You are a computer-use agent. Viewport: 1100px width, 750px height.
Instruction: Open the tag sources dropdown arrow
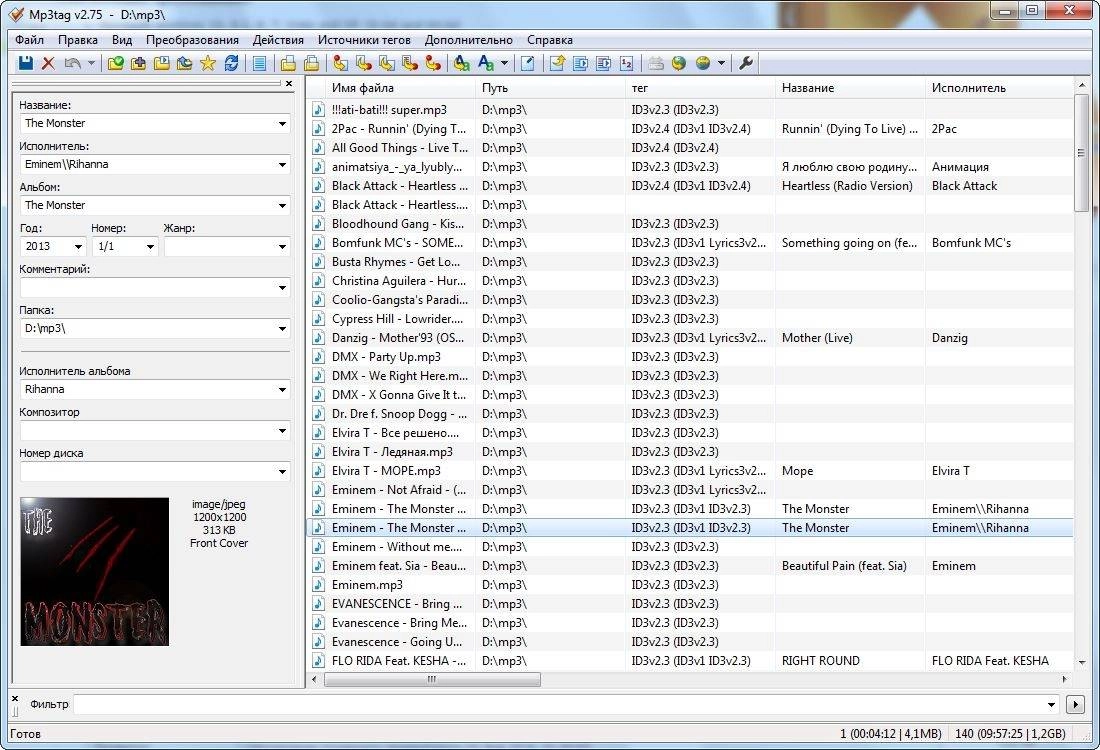[x=721, y=63]
